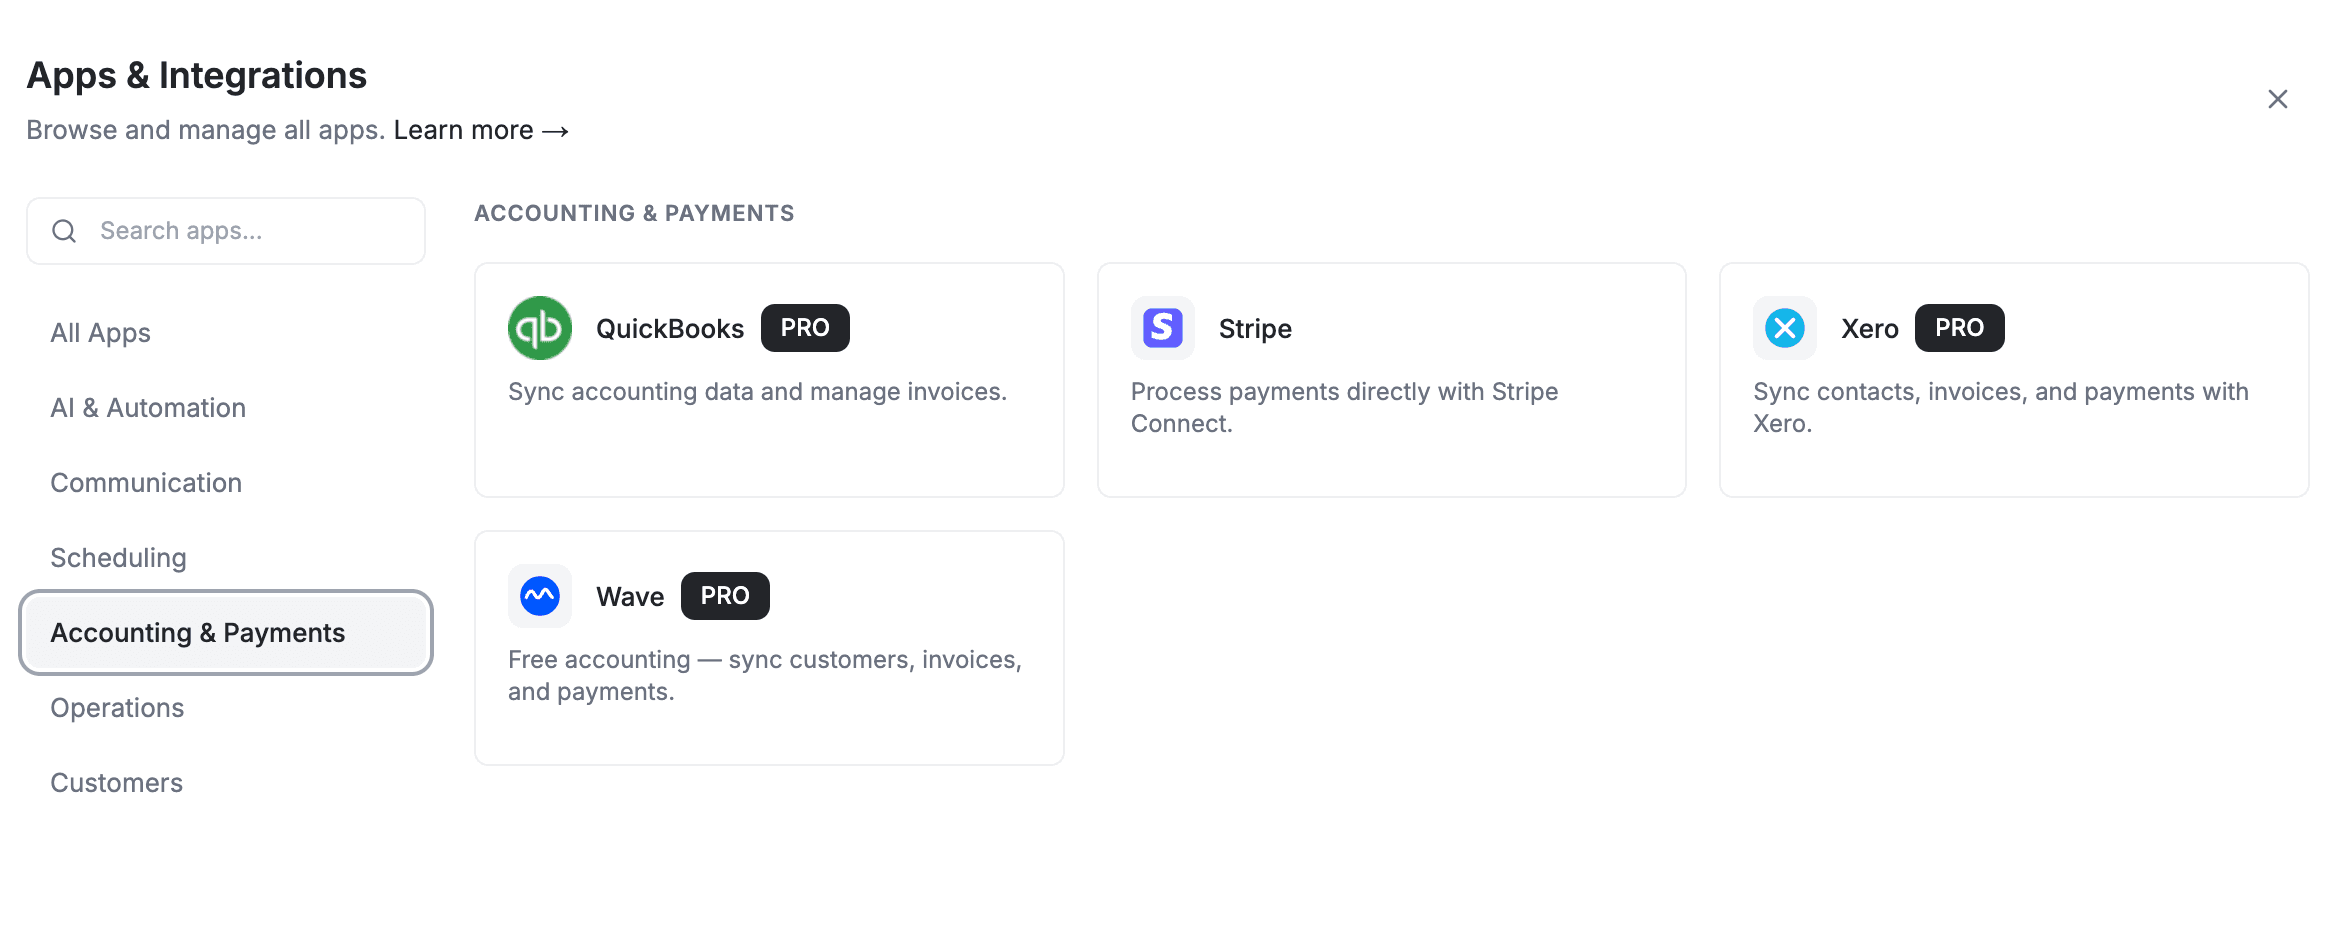Click the search magnifier icon

pyautogui.click(x=64, y=230)
